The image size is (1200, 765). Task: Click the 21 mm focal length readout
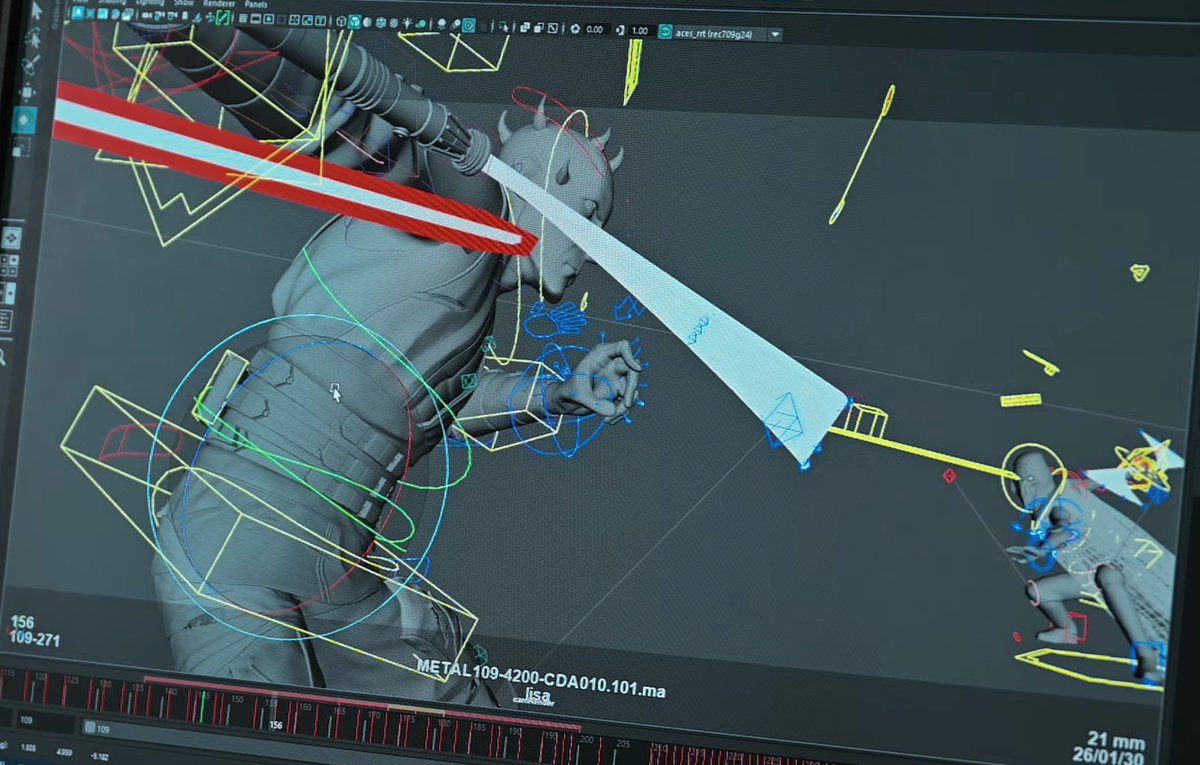[1115, 739]
